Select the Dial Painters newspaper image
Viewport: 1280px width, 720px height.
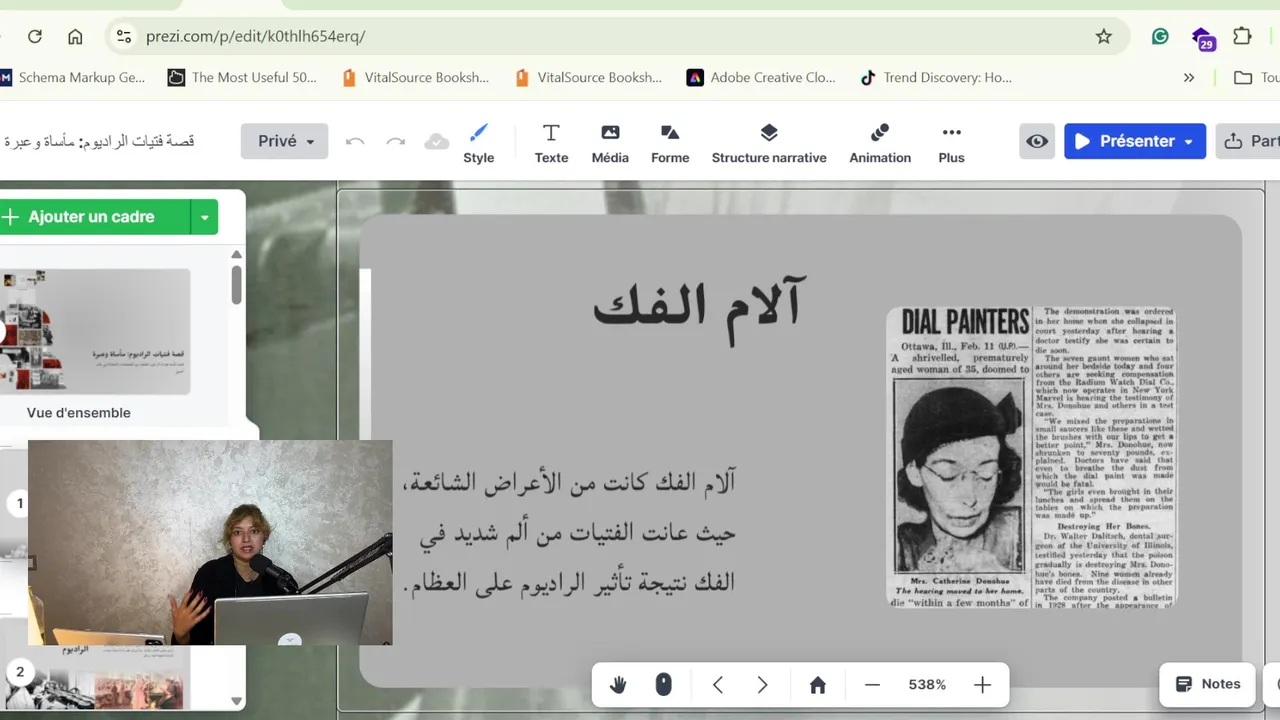[x=1031, y=456]
